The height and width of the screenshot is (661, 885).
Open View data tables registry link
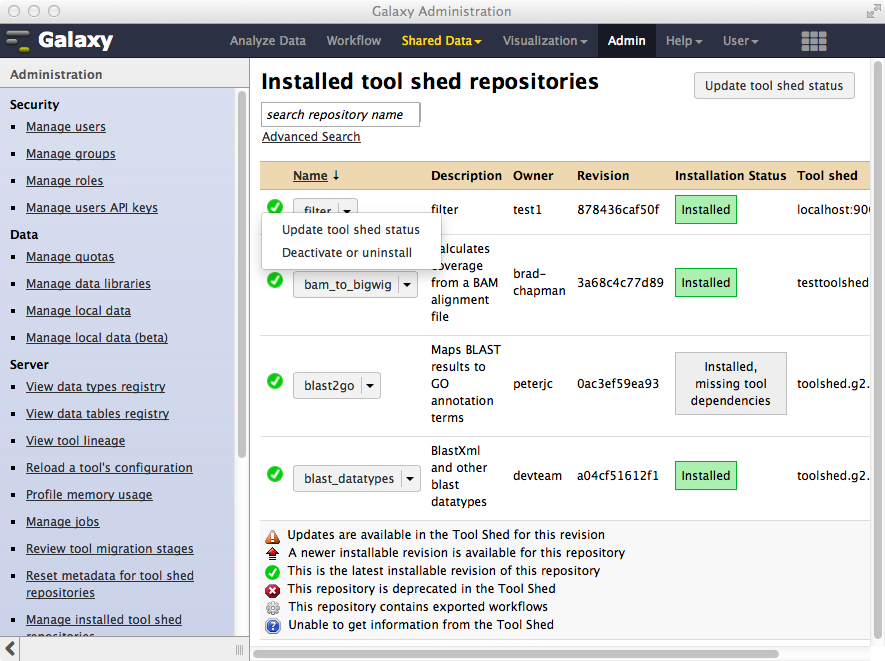98,414
